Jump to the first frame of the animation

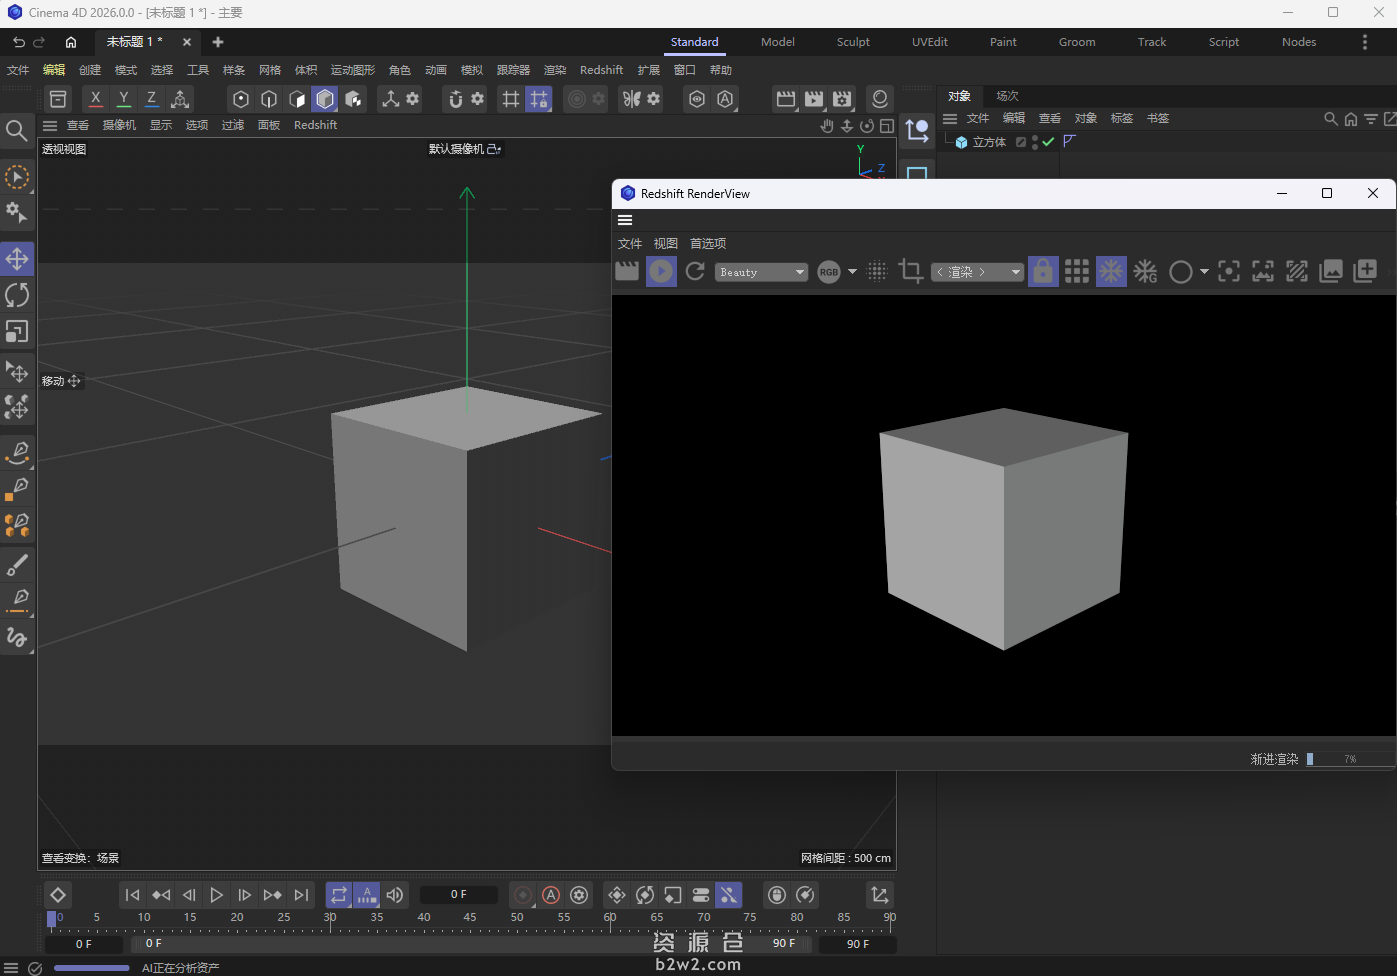pyautogui.click(x=132, y=895)
